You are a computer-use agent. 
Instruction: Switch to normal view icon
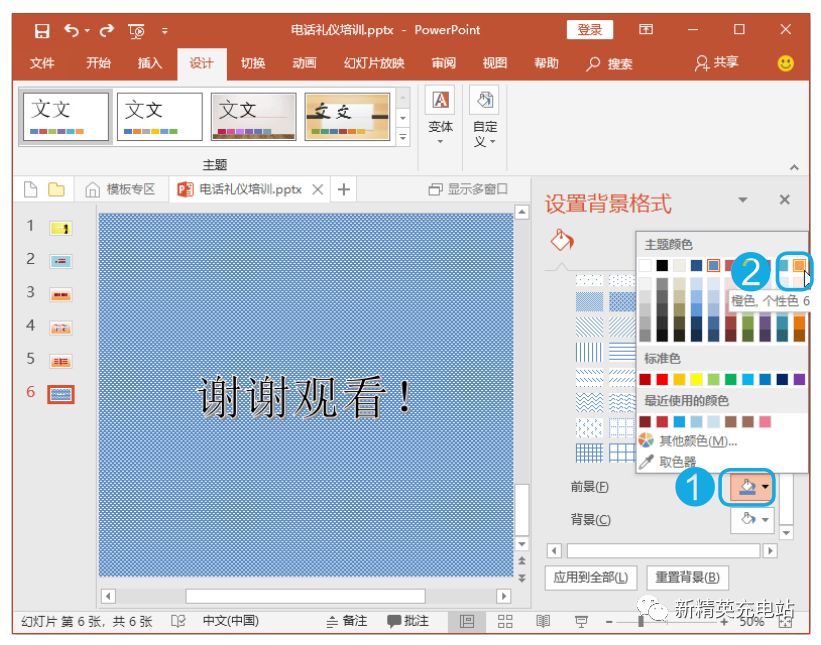click(466, 621)
